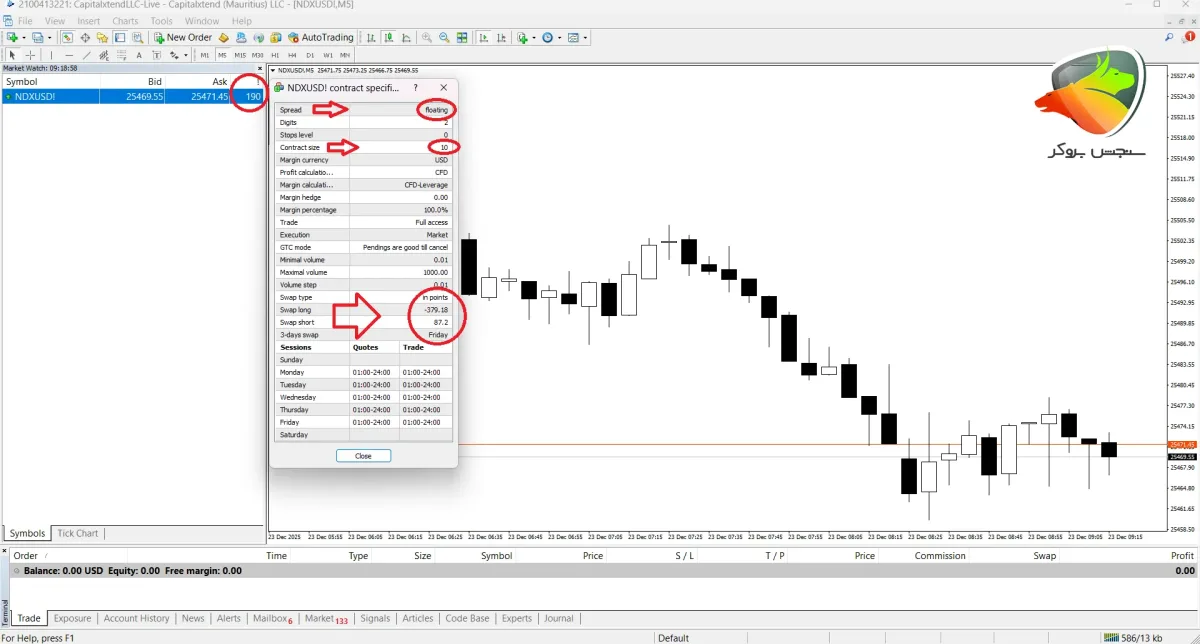The width and height of the screenshot is (1200, 644).
Task: Click the search magnifier icon top right
Action: [1170, 37]
